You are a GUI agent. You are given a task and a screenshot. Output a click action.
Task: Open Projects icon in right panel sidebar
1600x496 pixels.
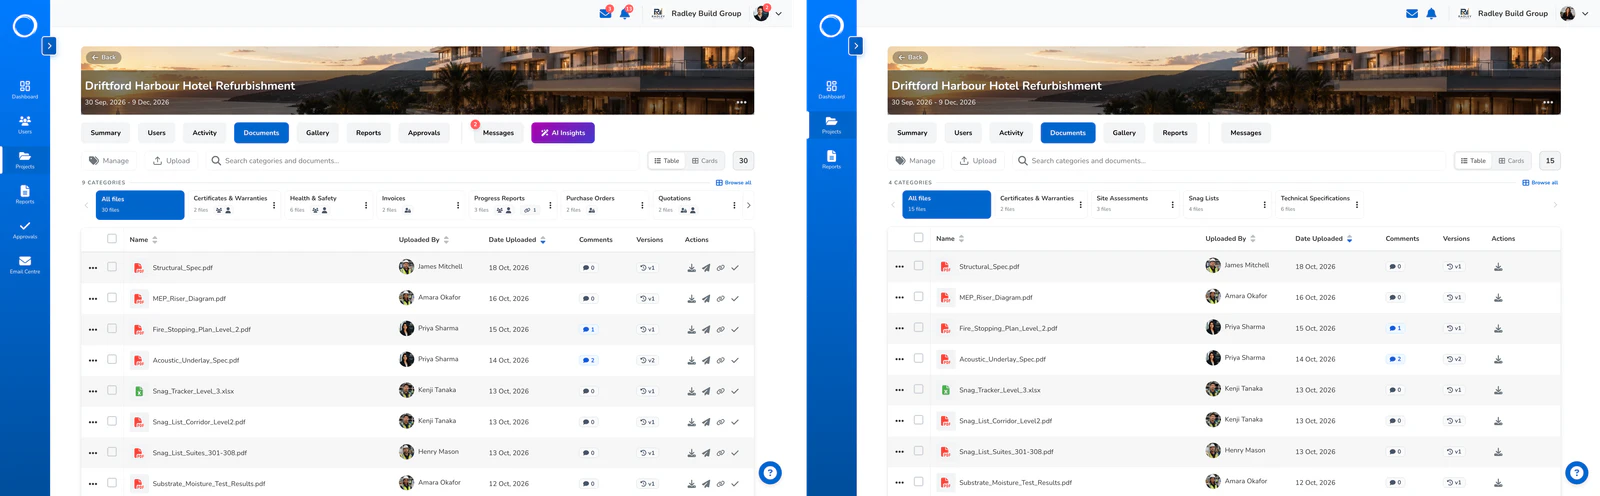click(831, 125)
